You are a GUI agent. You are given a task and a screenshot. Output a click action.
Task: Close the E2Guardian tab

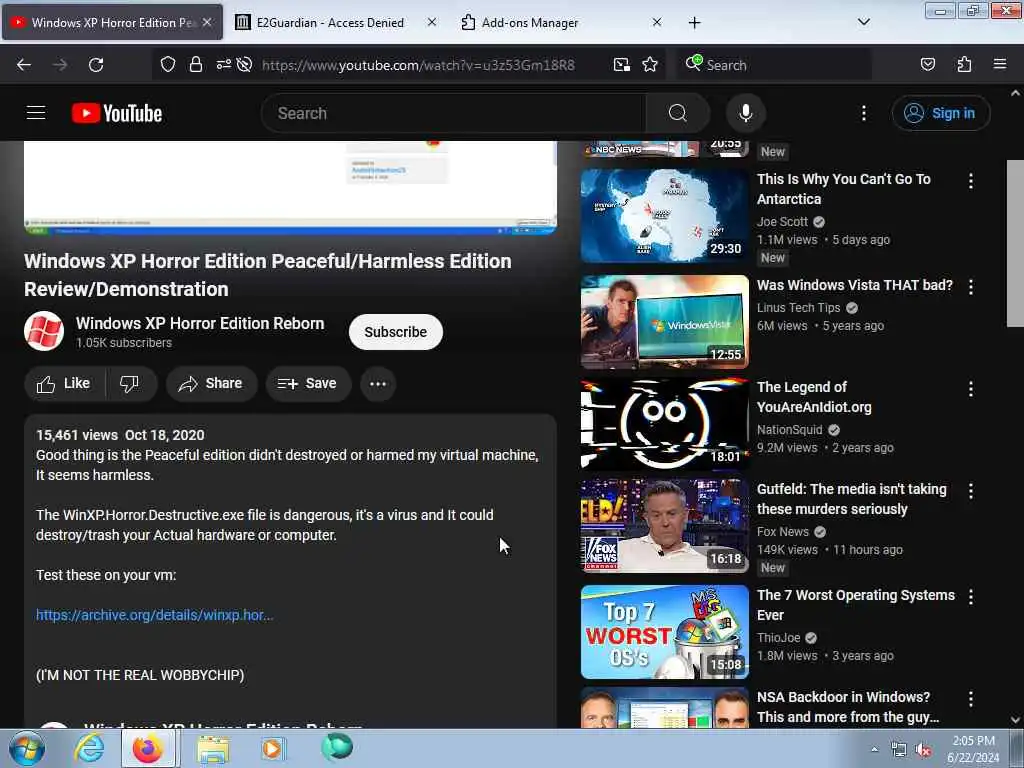point(431,22)
